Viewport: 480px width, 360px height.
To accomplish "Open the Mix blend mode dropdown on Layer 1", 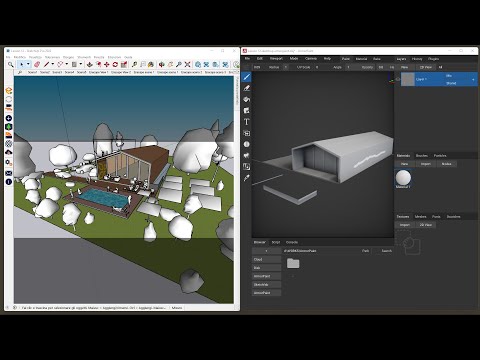I will 449,76.
